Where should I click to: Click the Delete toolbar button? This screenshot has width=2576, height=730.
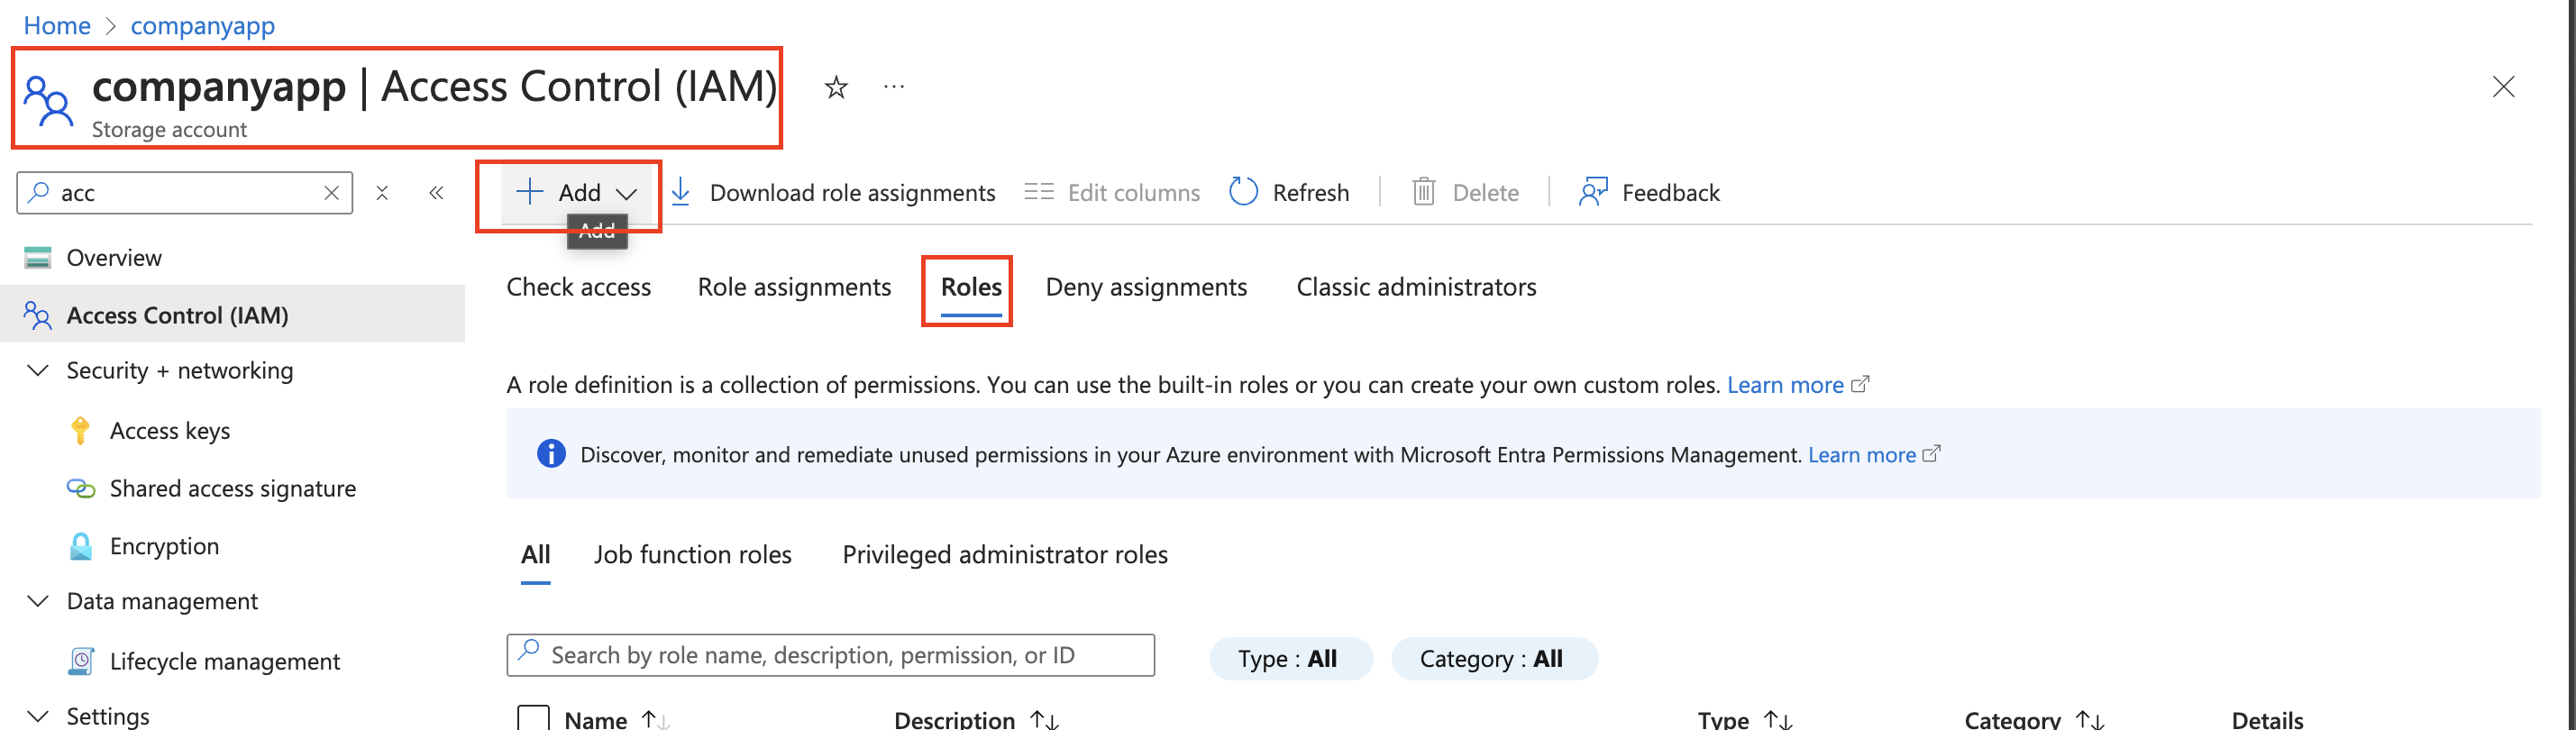[x=1465, y=192]
